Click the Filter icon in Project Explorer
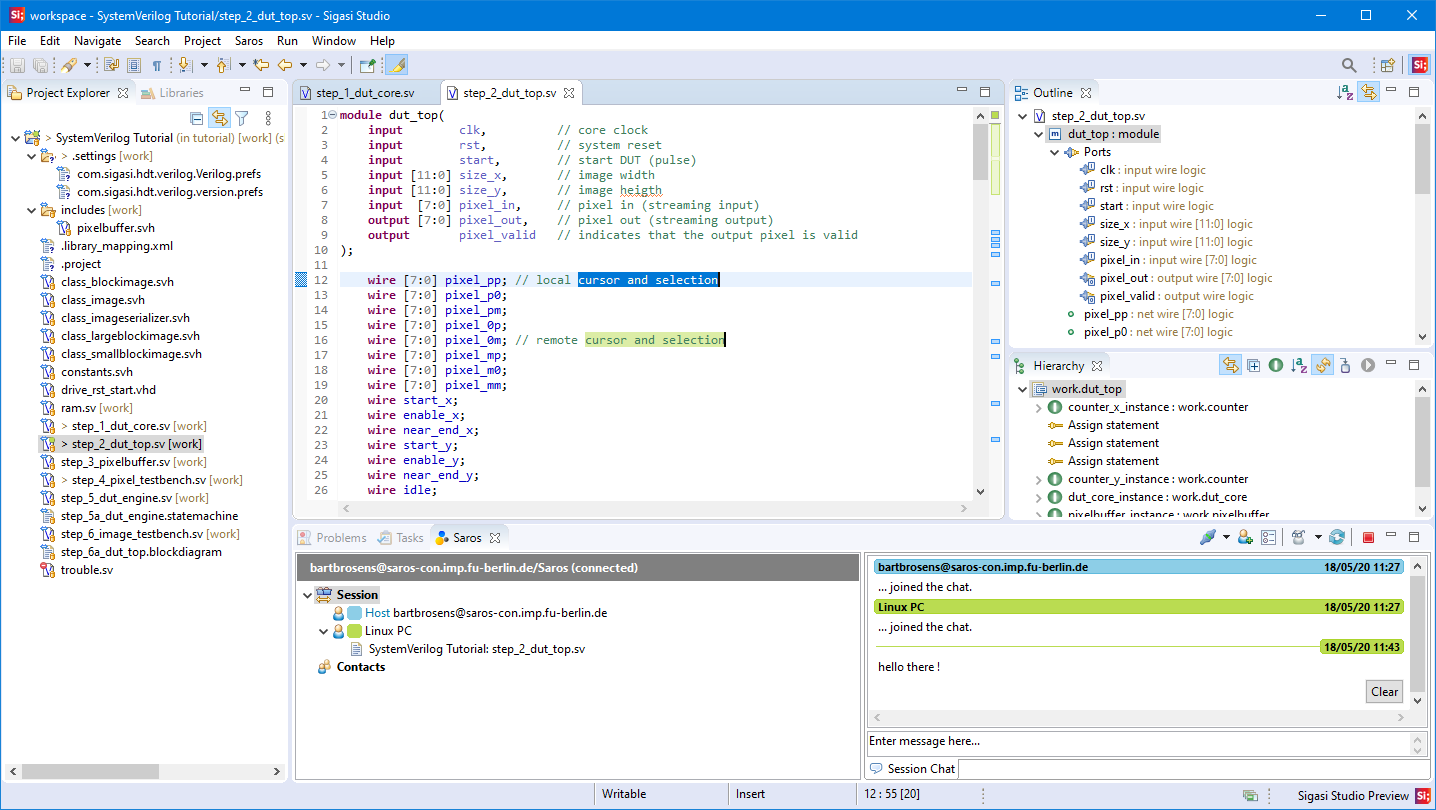The height and width of the screenshot is (810, 1436). pos(241,118)
